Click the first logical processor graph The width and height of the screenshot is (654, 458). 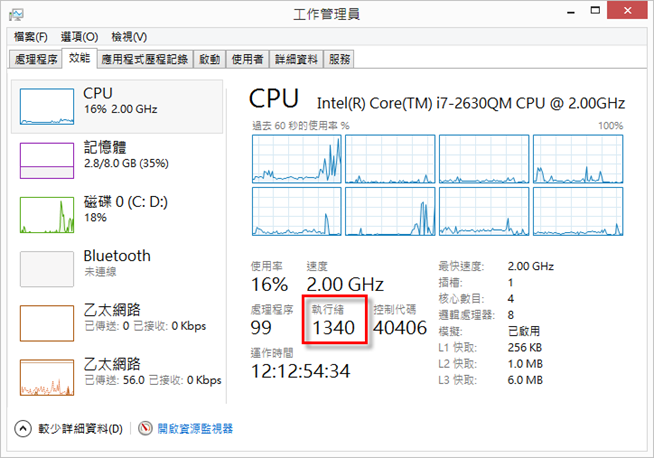(297, 157)
